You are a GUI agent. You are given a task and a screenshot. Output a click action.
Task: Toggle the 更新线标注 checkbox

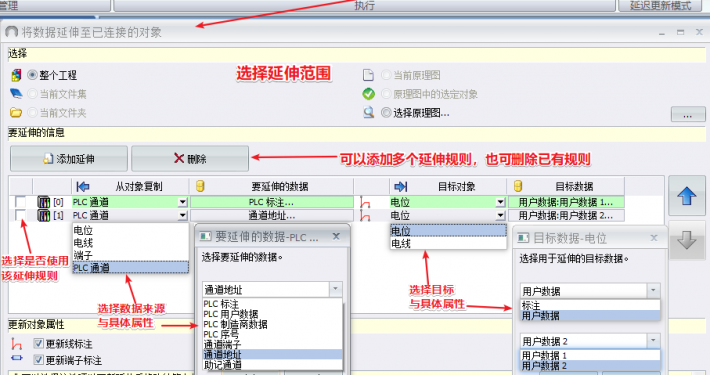(39, 344)
